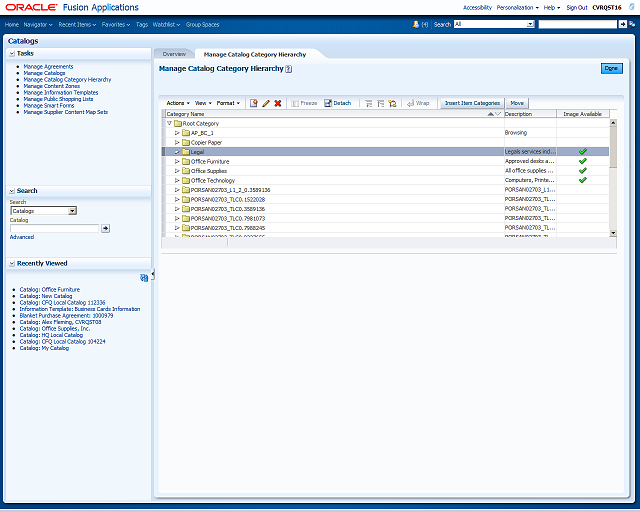640x512 pixels.
Task: Click the show-as-top hierarchy icon
Action: click(x=392, y=104)
